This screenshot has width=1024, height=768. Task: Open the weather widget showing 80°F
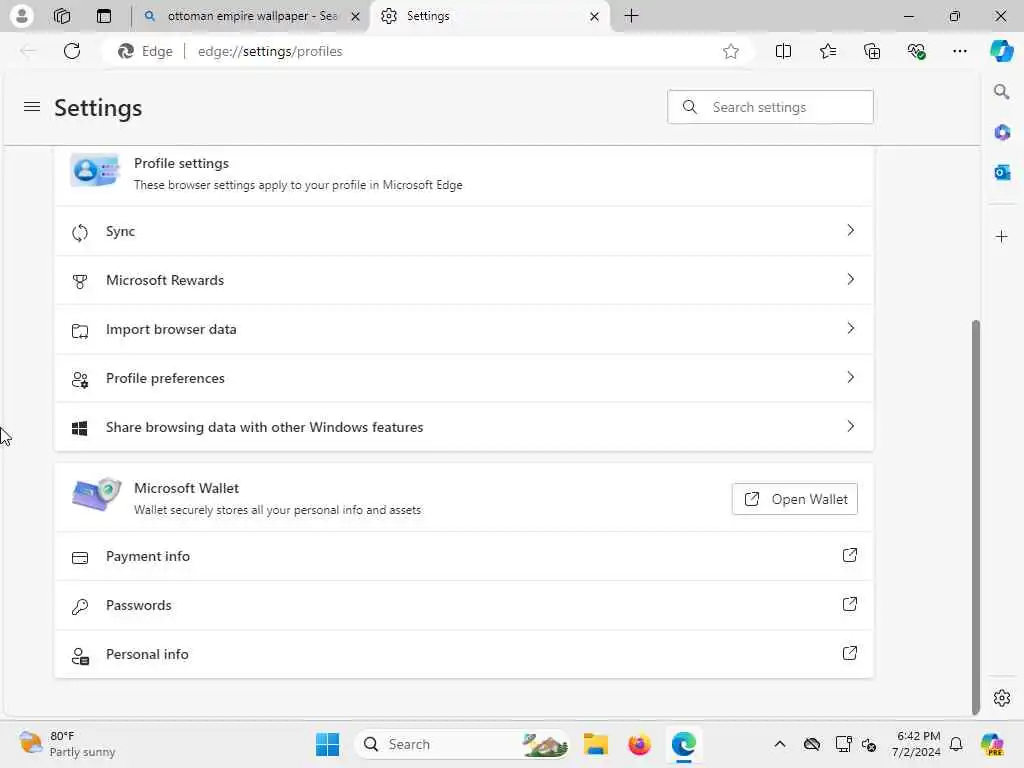67,744
